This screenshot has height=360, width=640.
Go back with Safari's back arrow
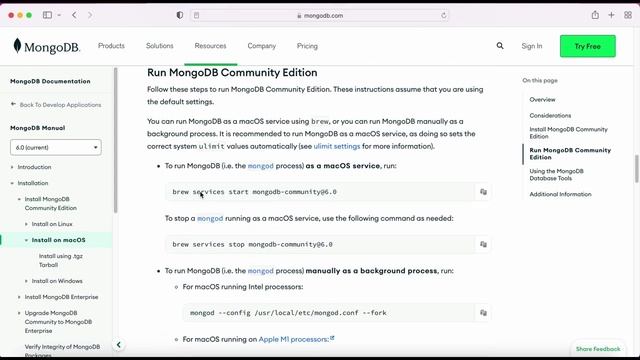74,15
